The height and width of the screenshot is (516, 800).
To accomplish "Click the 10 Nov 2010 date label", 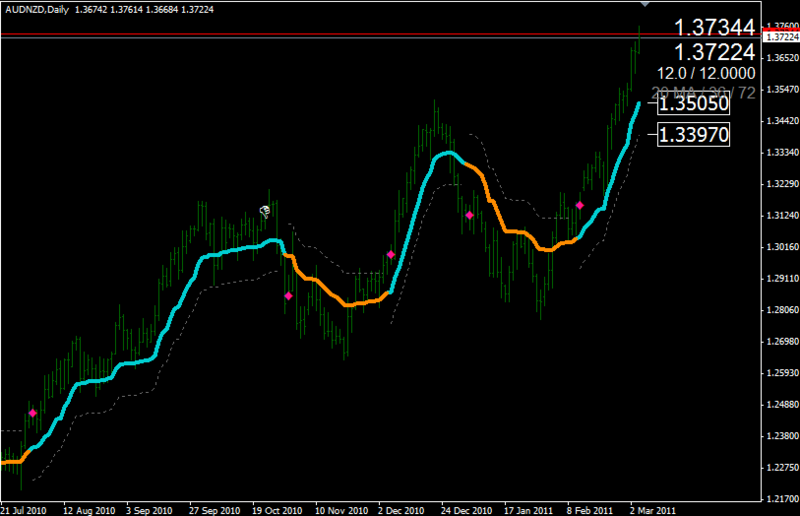I will 341,510.
